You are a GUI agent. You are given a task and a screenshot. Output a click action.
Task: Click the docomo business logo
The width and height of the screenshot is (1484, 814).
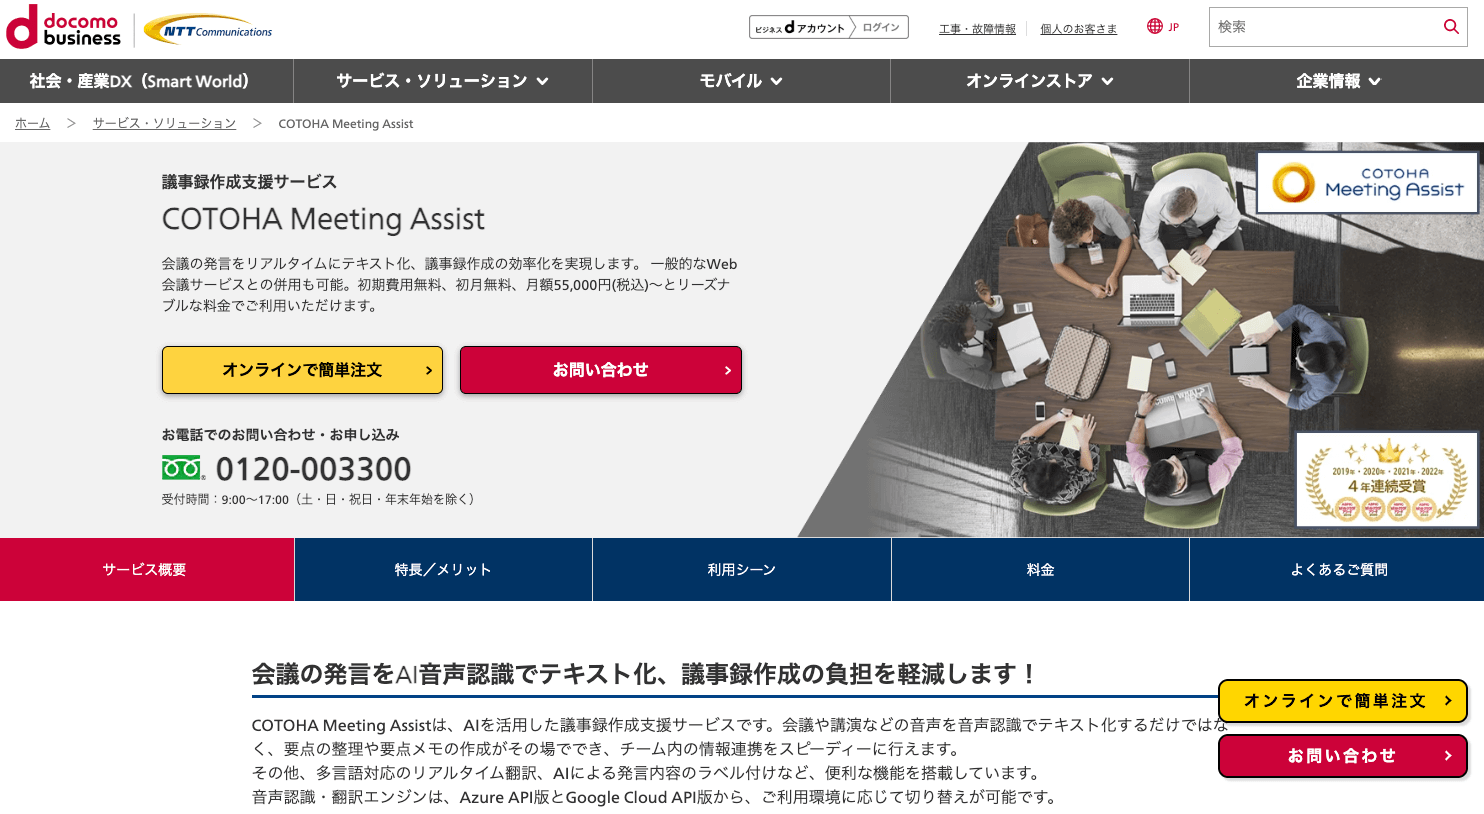[x=63, y=27]
